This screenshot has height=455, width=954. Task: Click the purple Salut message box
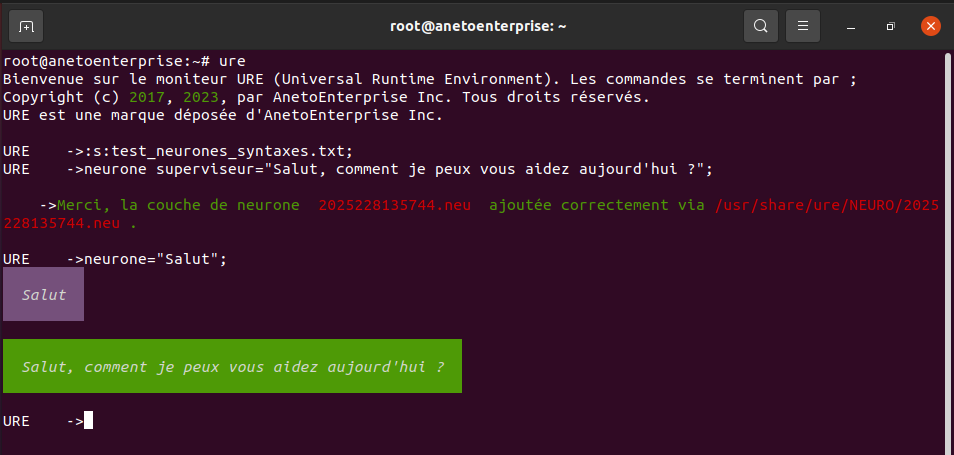pyautogui.click(x=43, y=294)
